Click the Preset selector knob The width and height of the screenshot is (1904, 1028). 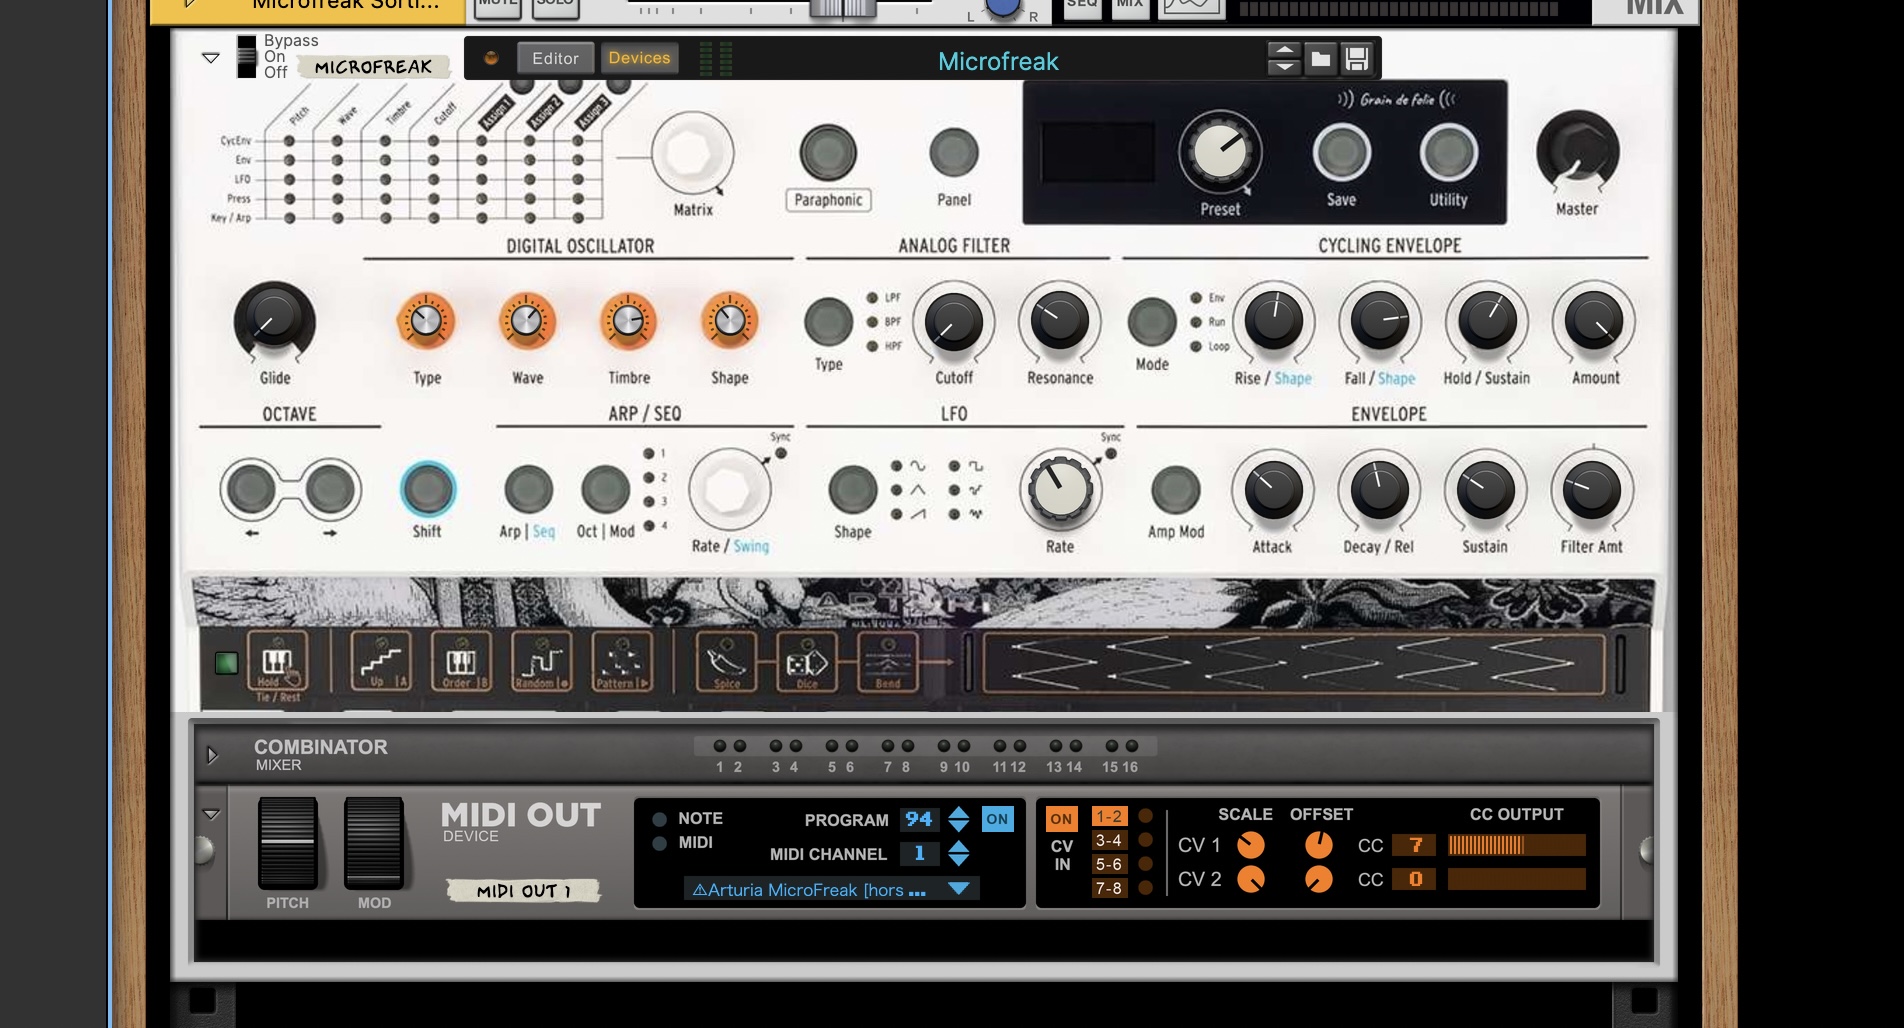coord(1219,152)
